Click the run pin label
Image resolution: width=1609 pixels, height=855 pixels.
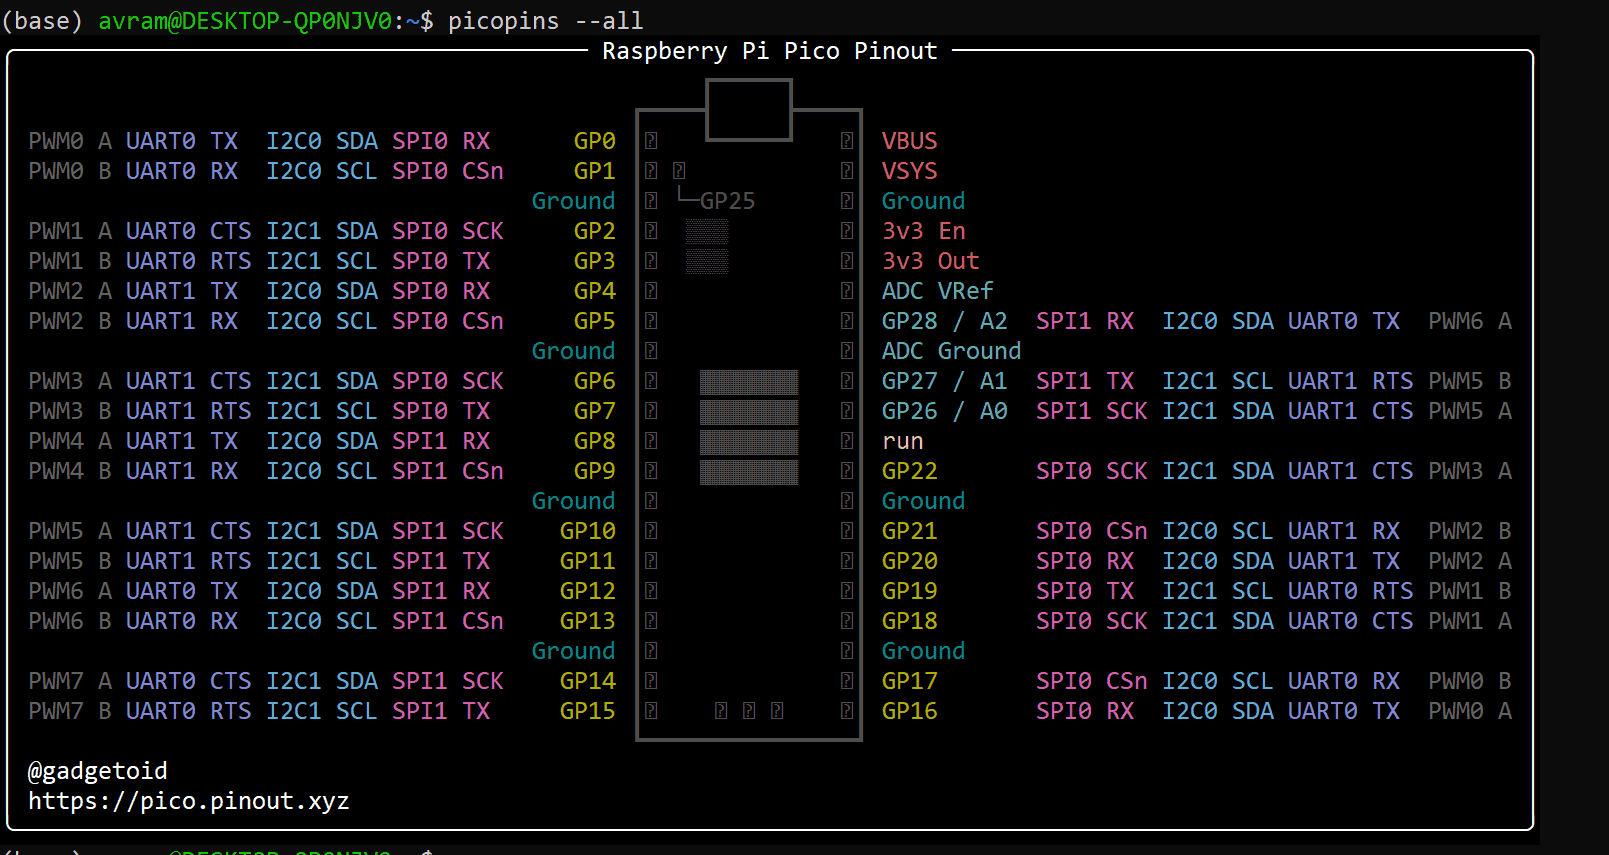903,441
